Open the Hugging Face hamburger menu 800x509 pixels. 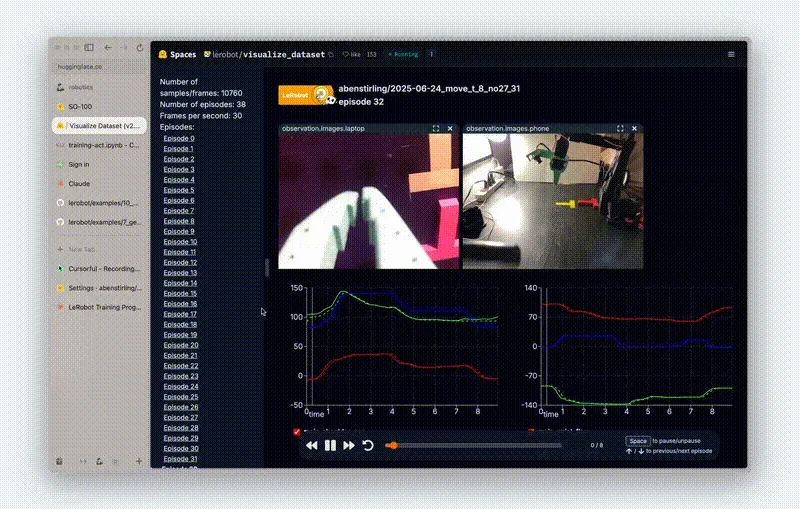pyautogui.click(x=731, y=54)
